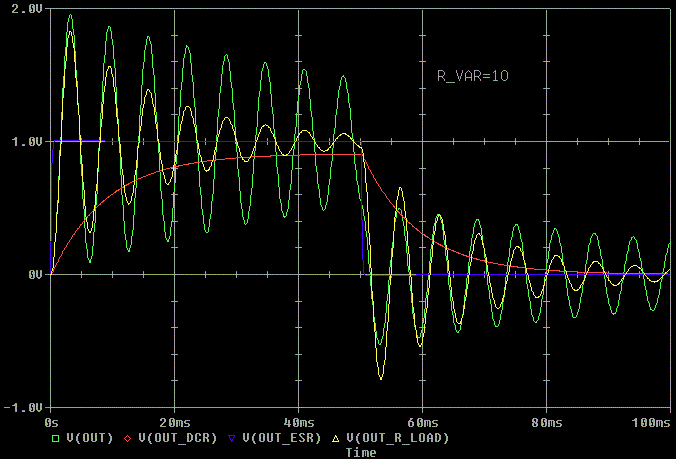Pick the 60ms time axis label
The image size is (676, 459).
click(x=422, y=423)
